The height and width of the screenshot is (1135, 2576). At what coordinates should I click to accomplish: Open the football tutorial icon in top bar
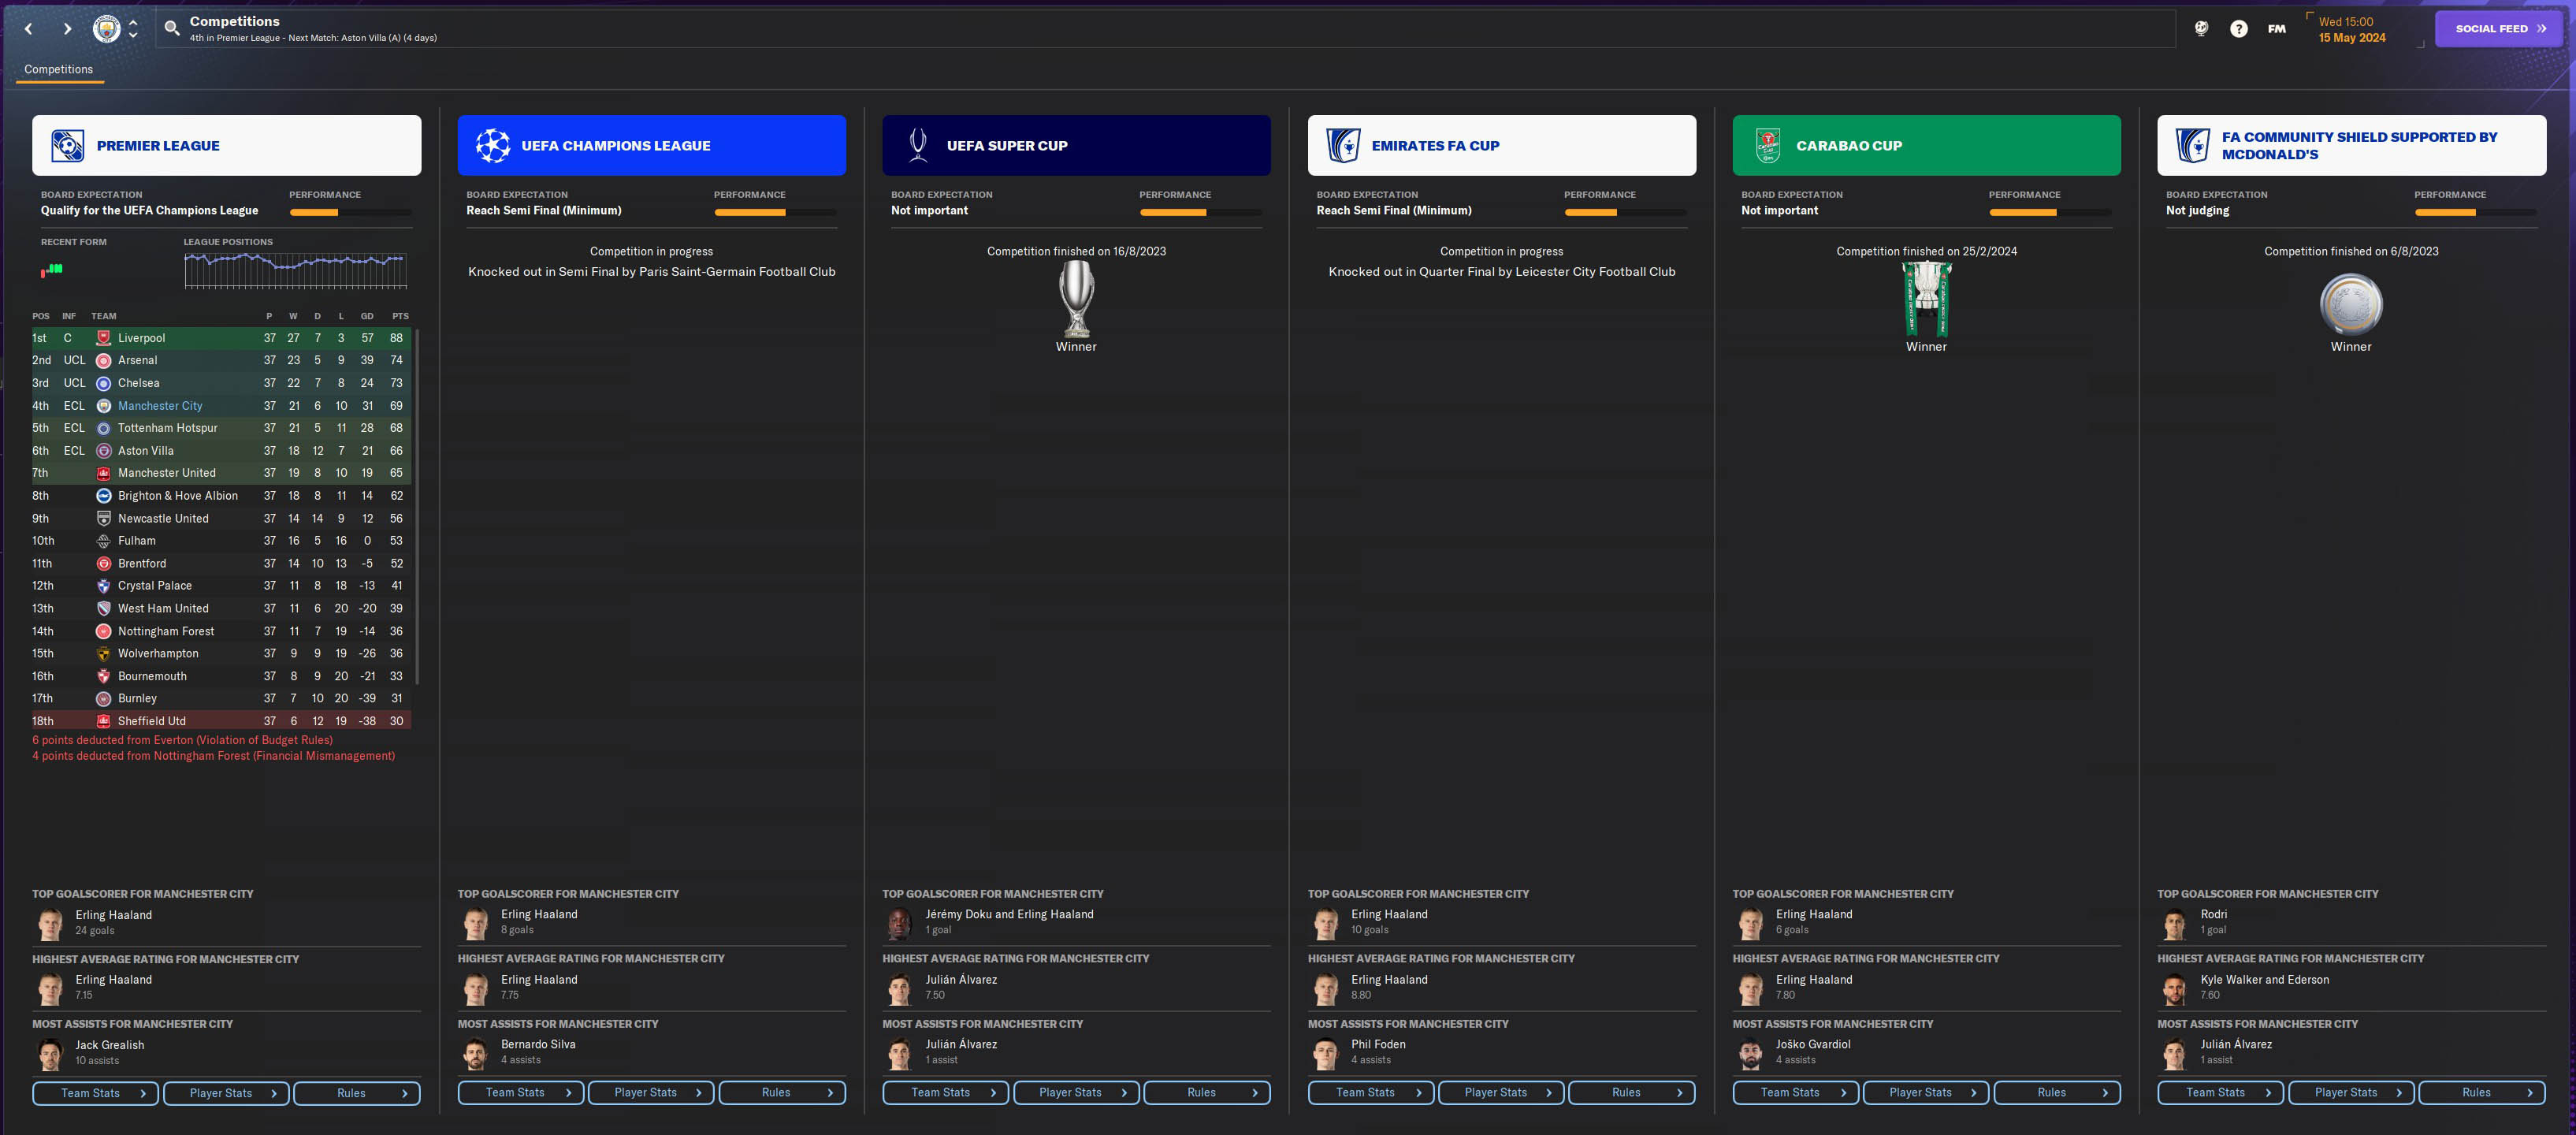(x=2201, y=29)
